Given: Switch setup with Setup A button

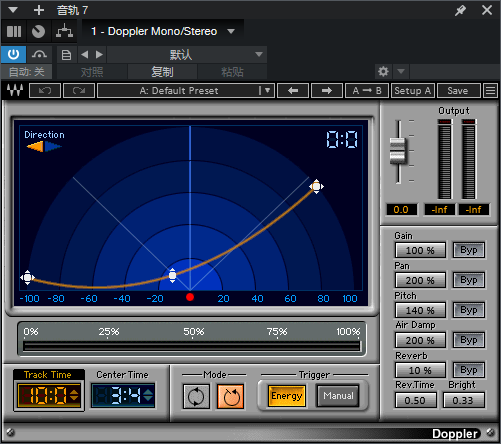Looking at the screenshot, I should click(x=413, y=90).
